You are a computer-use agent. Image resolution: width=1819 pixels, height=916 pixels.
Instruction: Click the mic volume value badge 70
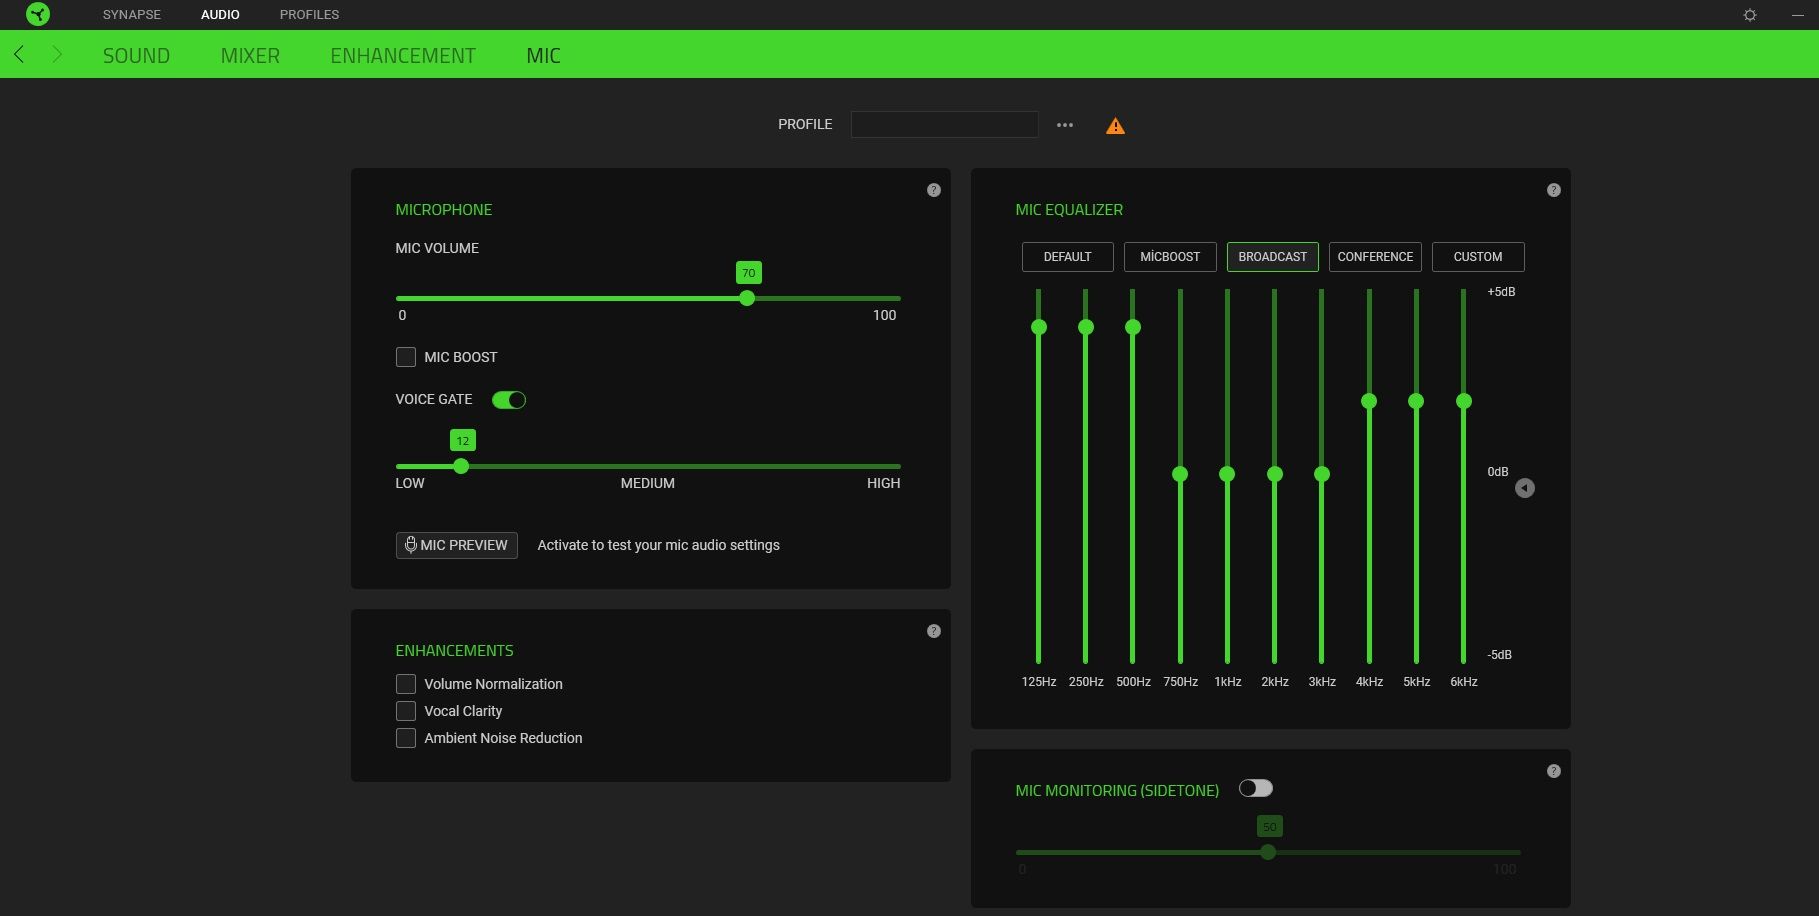(x=748, y=273)
